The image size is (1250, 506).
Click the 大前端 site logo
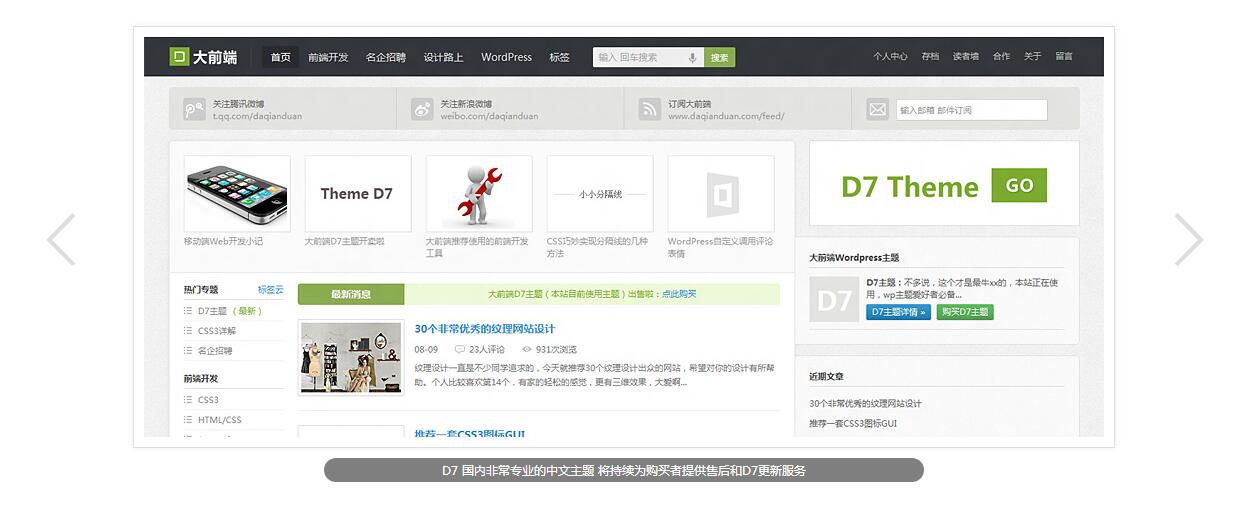pos(205,57)
